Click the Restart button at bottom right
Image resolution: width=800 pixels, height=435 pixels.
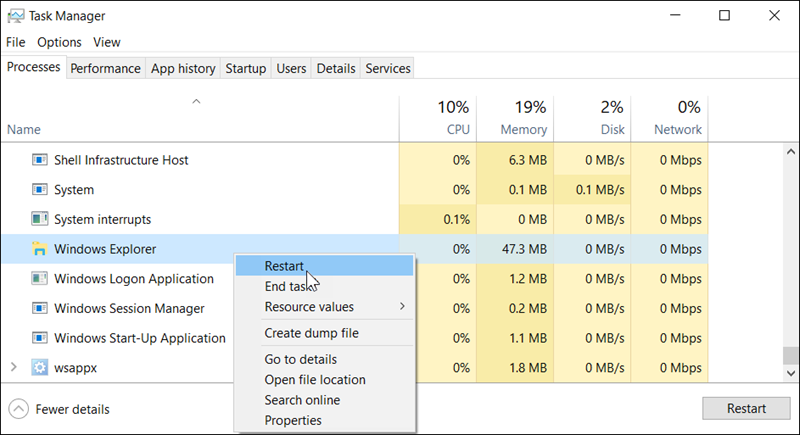pyautogui.click(x=746, y=408)
